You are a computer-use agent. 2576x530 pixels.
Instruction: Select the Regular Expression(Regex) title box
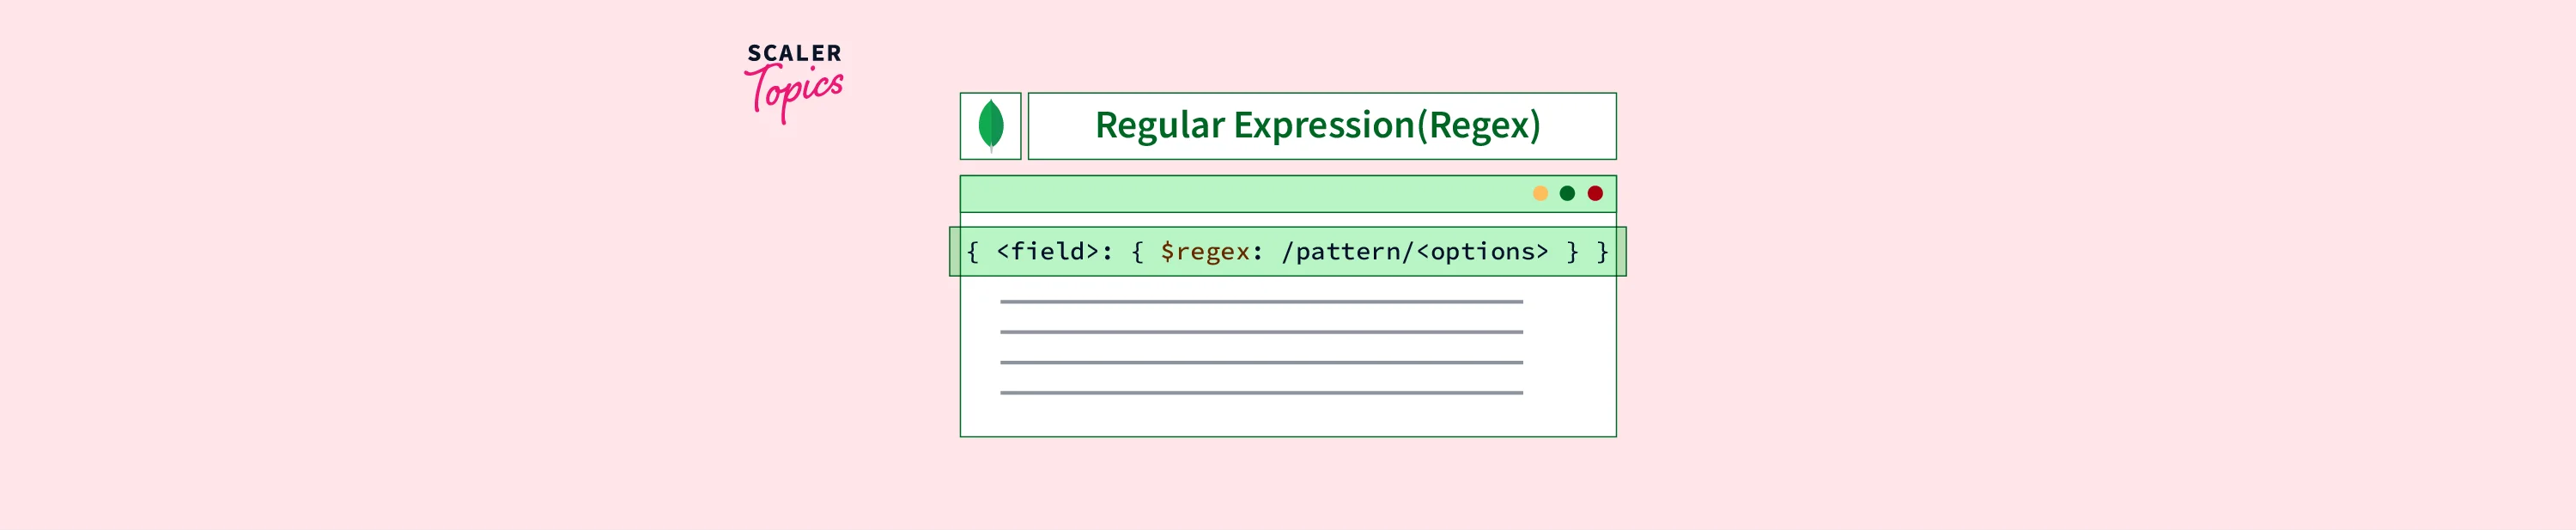[x=1321, y=126]
